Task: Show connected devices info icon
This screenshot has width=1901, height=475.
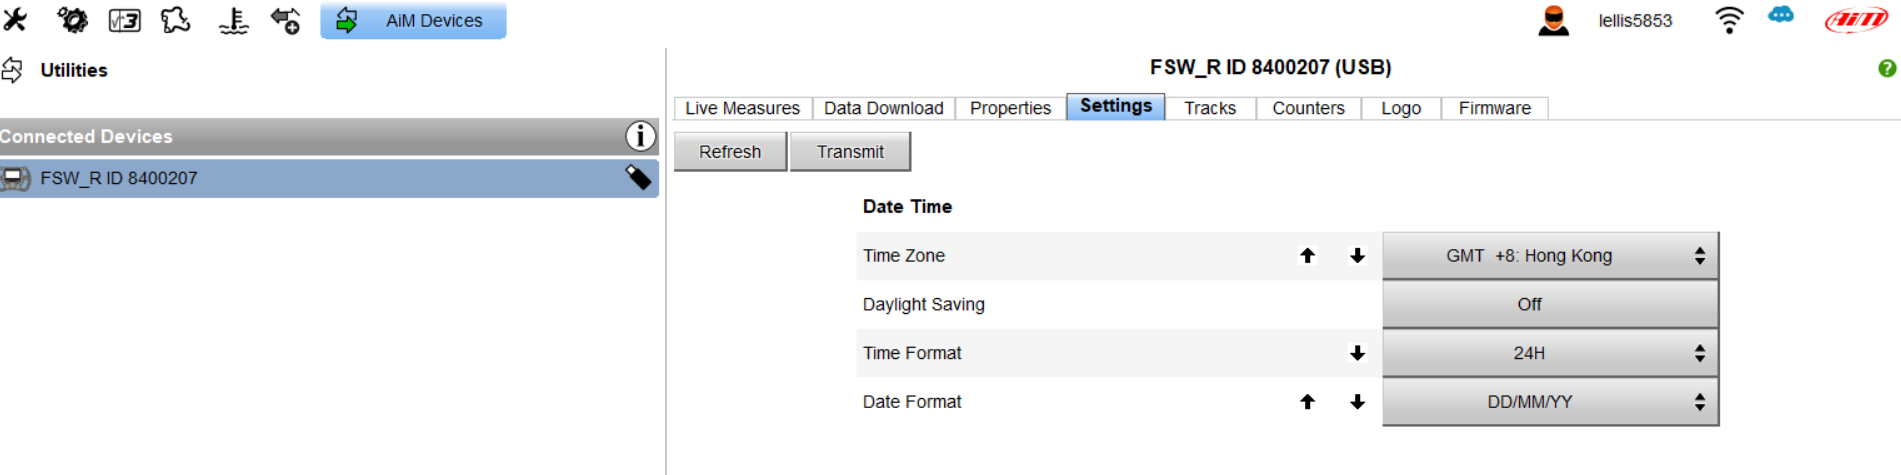Action: [x=640, y=136]
